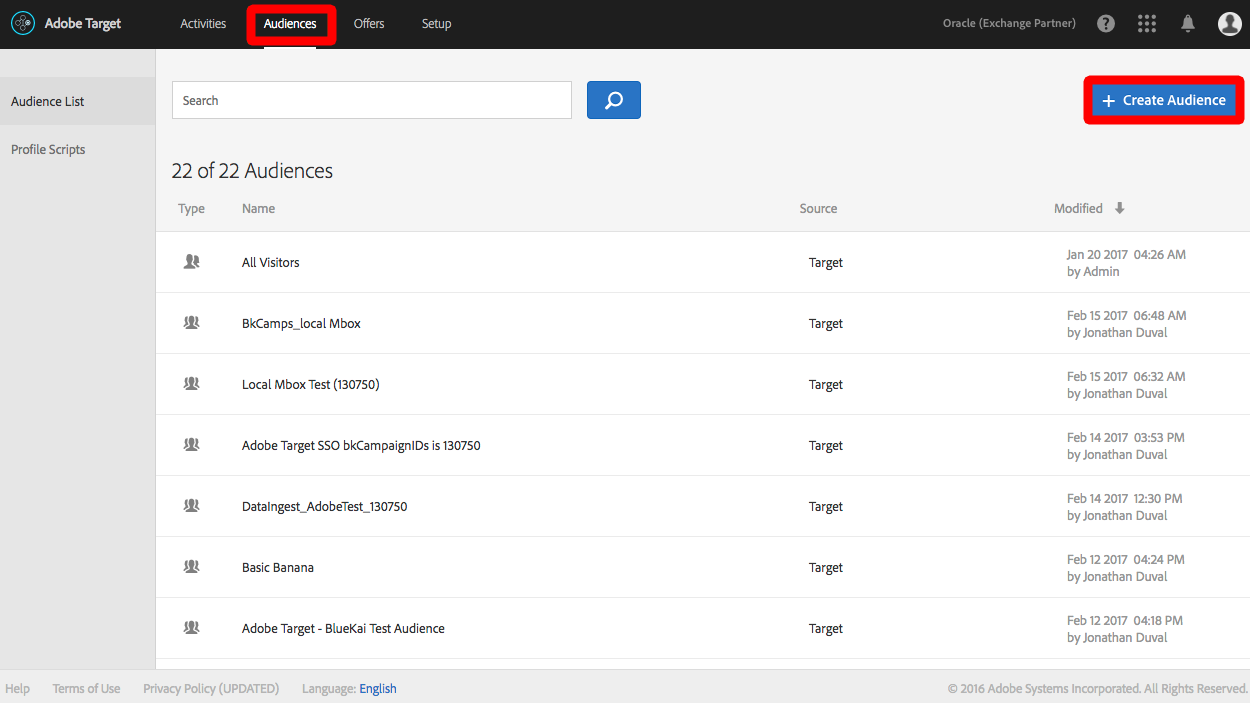Click the Feb 12 2017 04:18 PM date

(x=1125, y=620)
